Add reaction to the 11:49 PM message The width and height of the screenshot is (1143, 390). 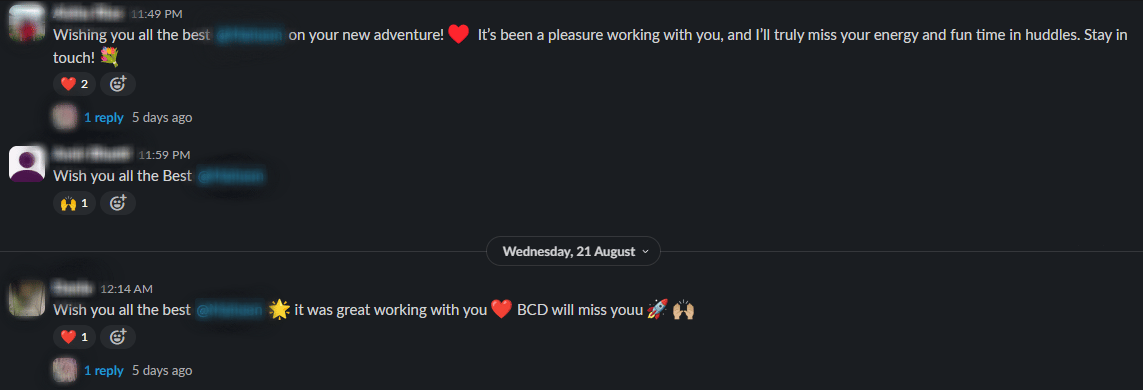(117, 85)
